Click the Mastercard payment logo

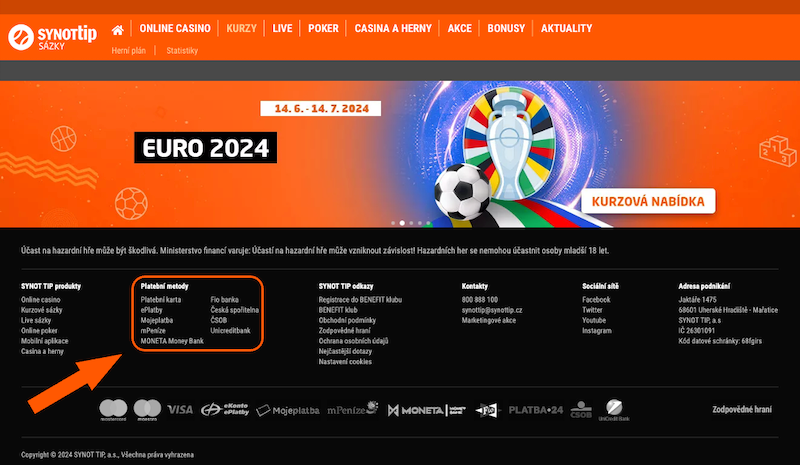coord(113,410)
